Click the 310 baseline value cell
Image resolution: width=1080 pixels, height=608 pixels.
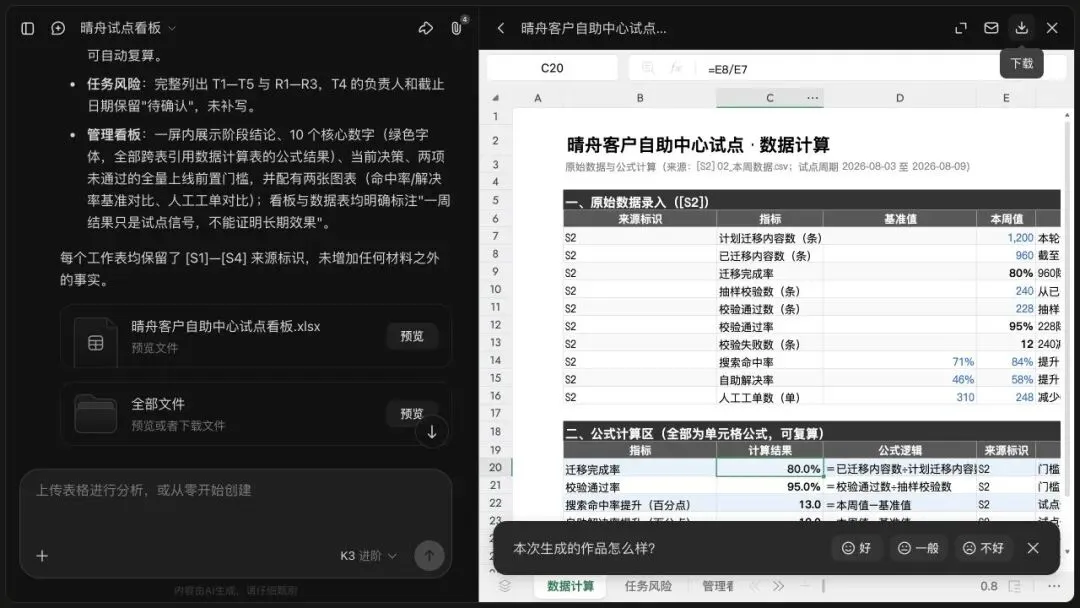[900, 397]
